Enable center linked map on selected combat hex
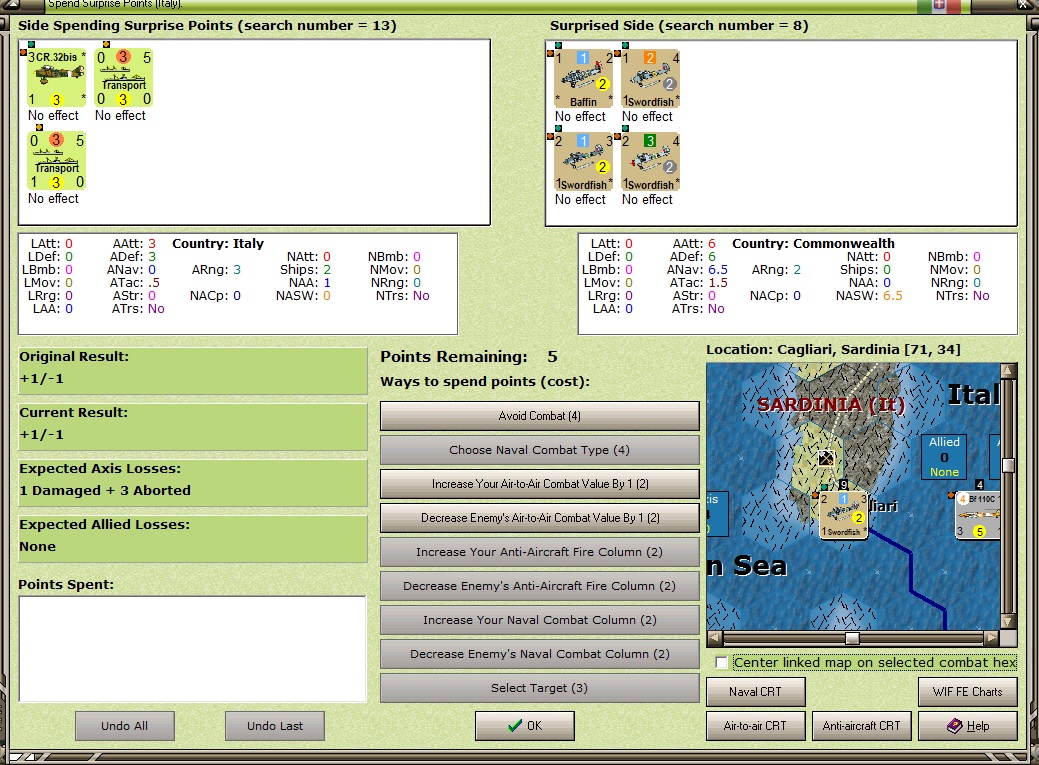 (x=722, y=662)
